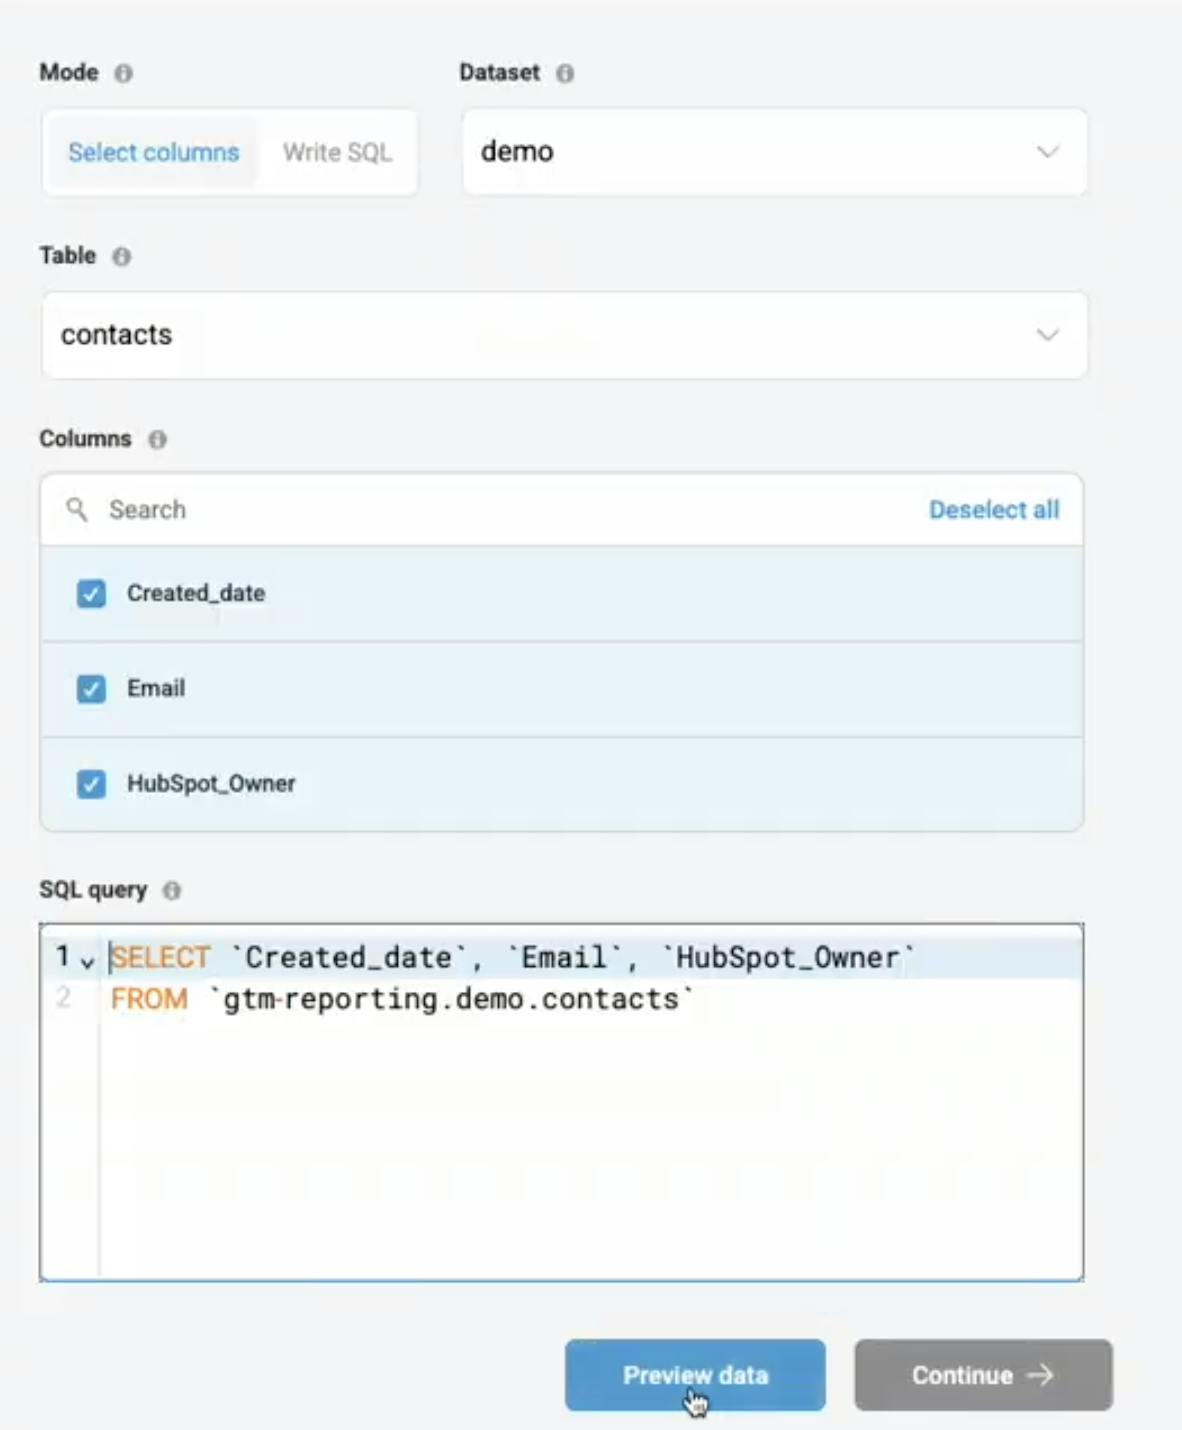Click the Deselect all link
Image resolution: width=1182 pixels, height=1430 pixels.
(994, 510)
